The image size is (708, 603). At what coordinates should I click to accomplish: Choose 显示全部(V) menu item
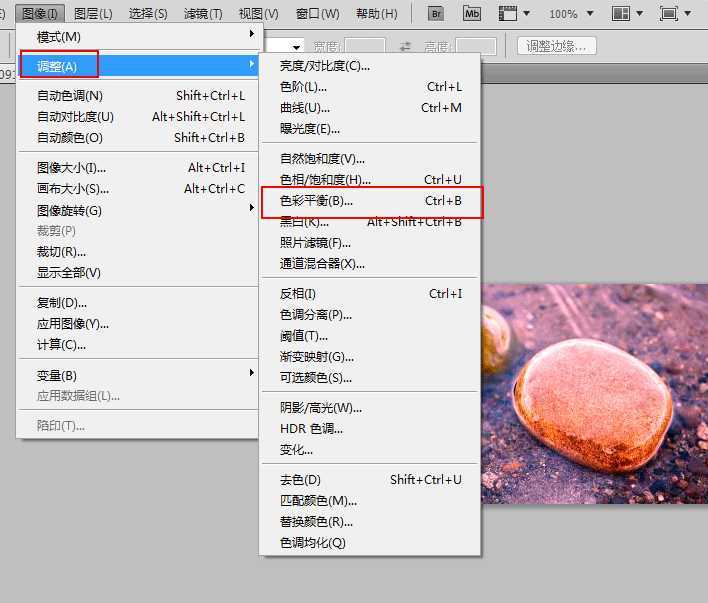point(138,272)
